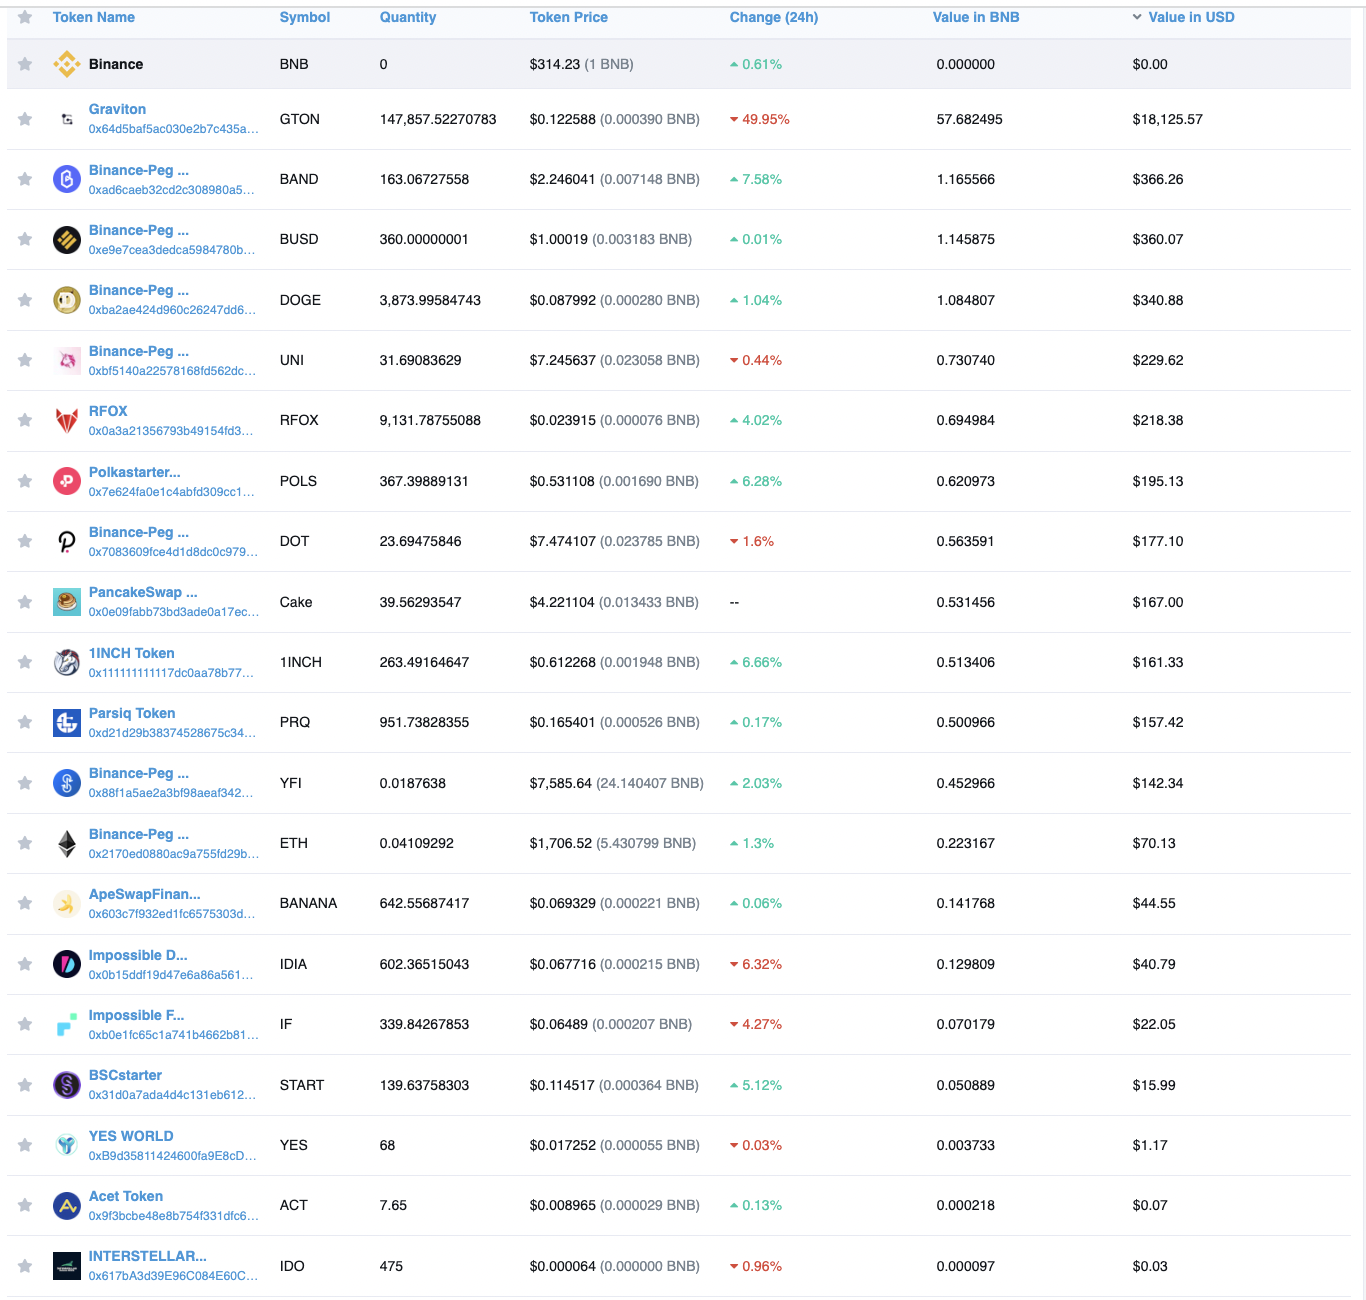1366x1300 pixels.
Task: Open the Parsiq Token link
Action: click(132, 713)
